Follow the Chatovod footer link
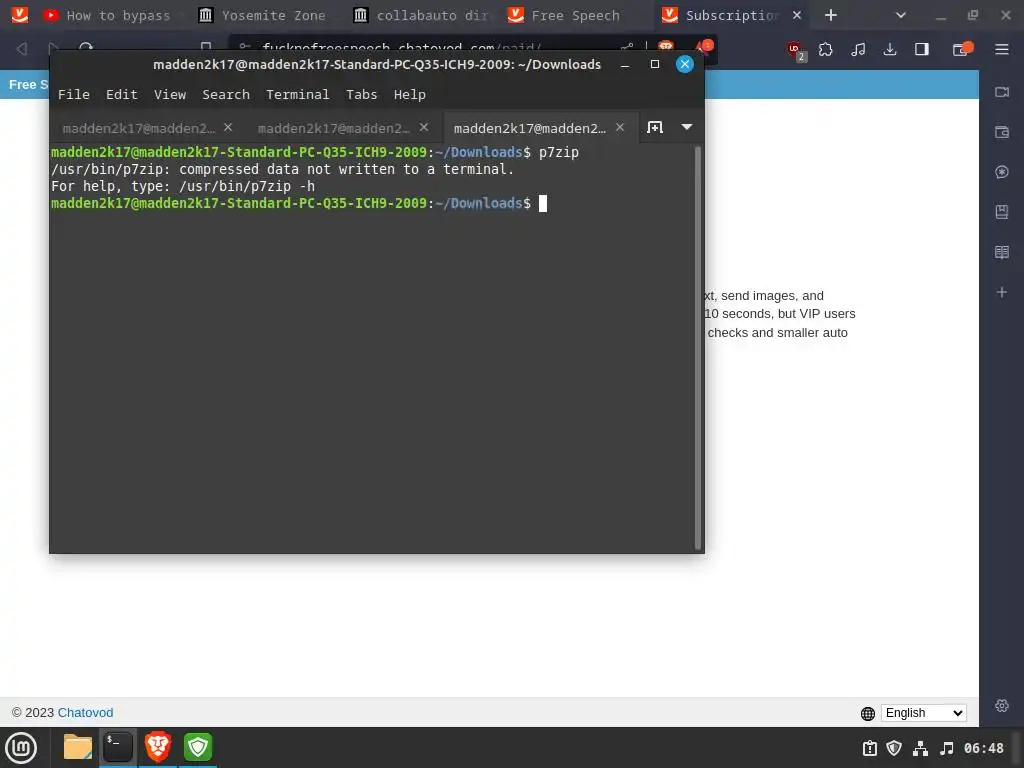Image resolution: width=1024 pixels, height=768 pixels. tap(86, 712)
